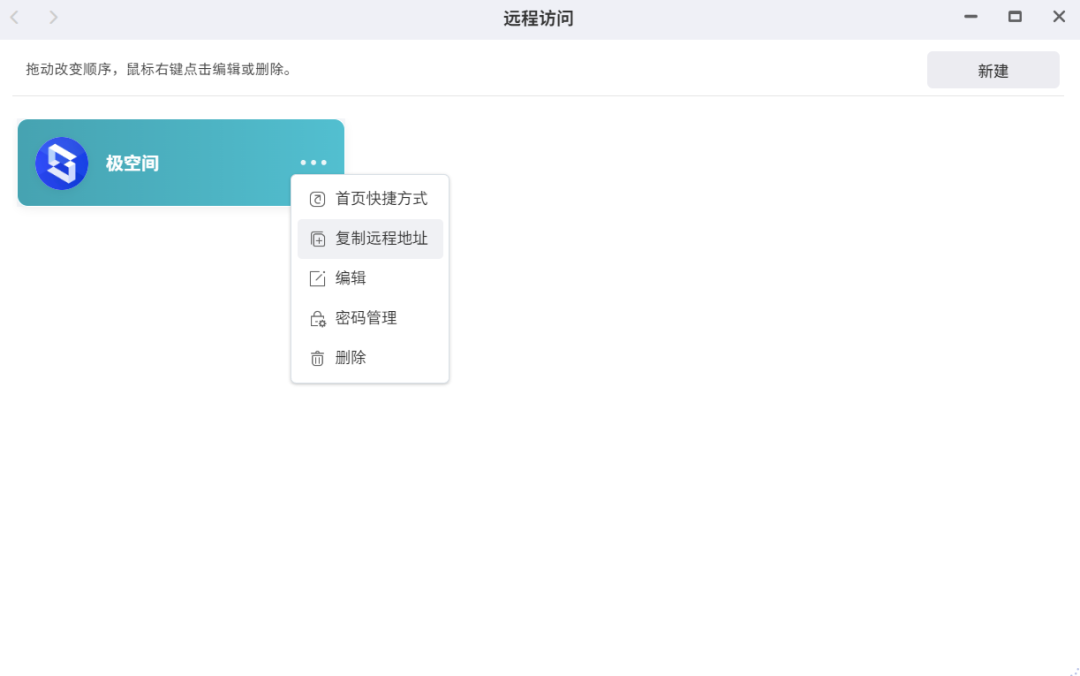Image resolution: width=1080 pixels, height=676 pixels.
Task: Click the pencil edit icon beside 编辑
Action: point(317,279)
